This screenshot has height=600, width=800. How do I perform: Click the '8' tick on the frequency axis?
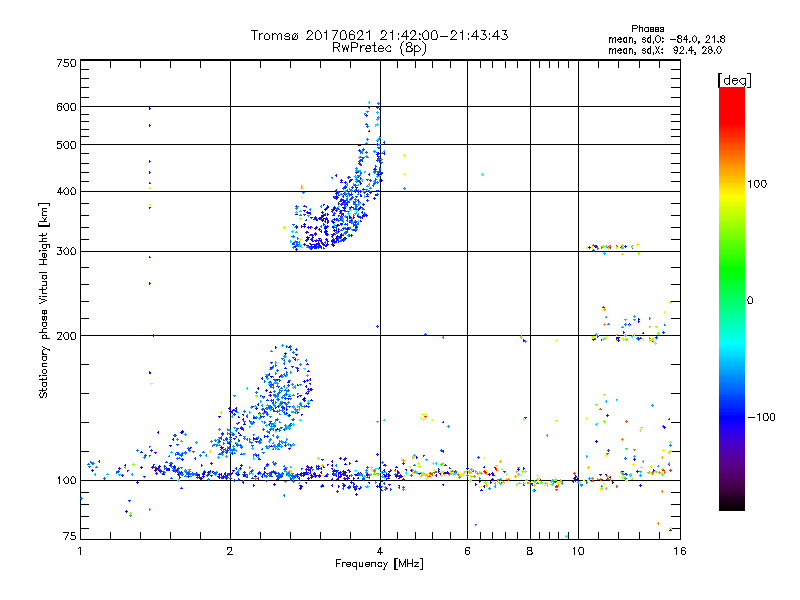tap(530, 551)
